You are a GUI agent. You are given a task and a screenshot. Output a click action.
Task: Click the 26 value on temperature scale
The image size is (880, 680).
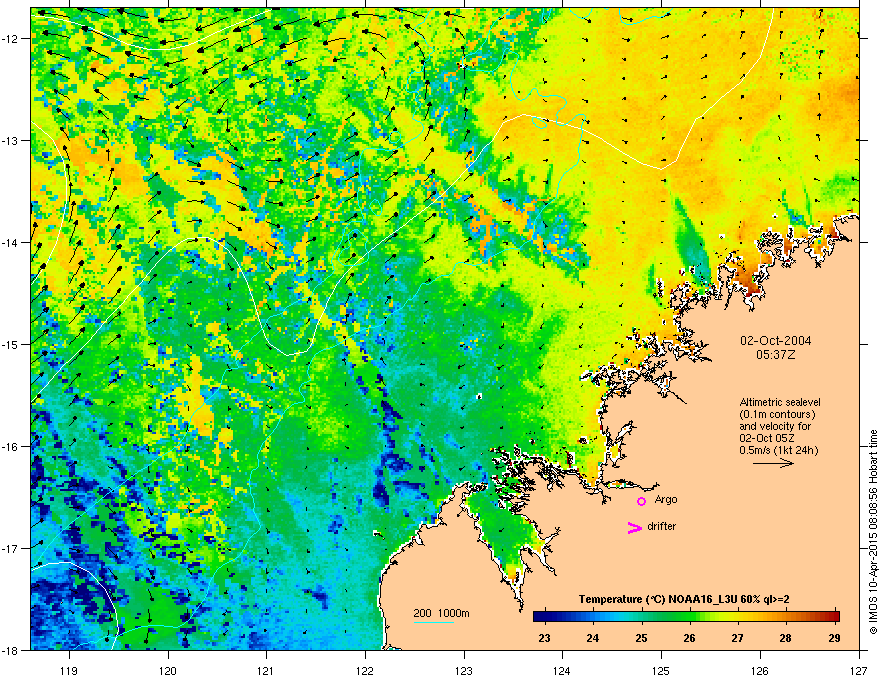(x=689, y=638)
